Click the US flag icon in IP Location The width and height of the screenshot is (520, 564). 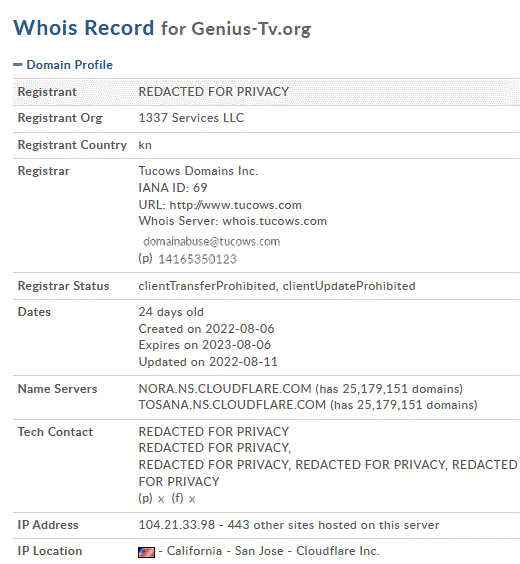146,552
